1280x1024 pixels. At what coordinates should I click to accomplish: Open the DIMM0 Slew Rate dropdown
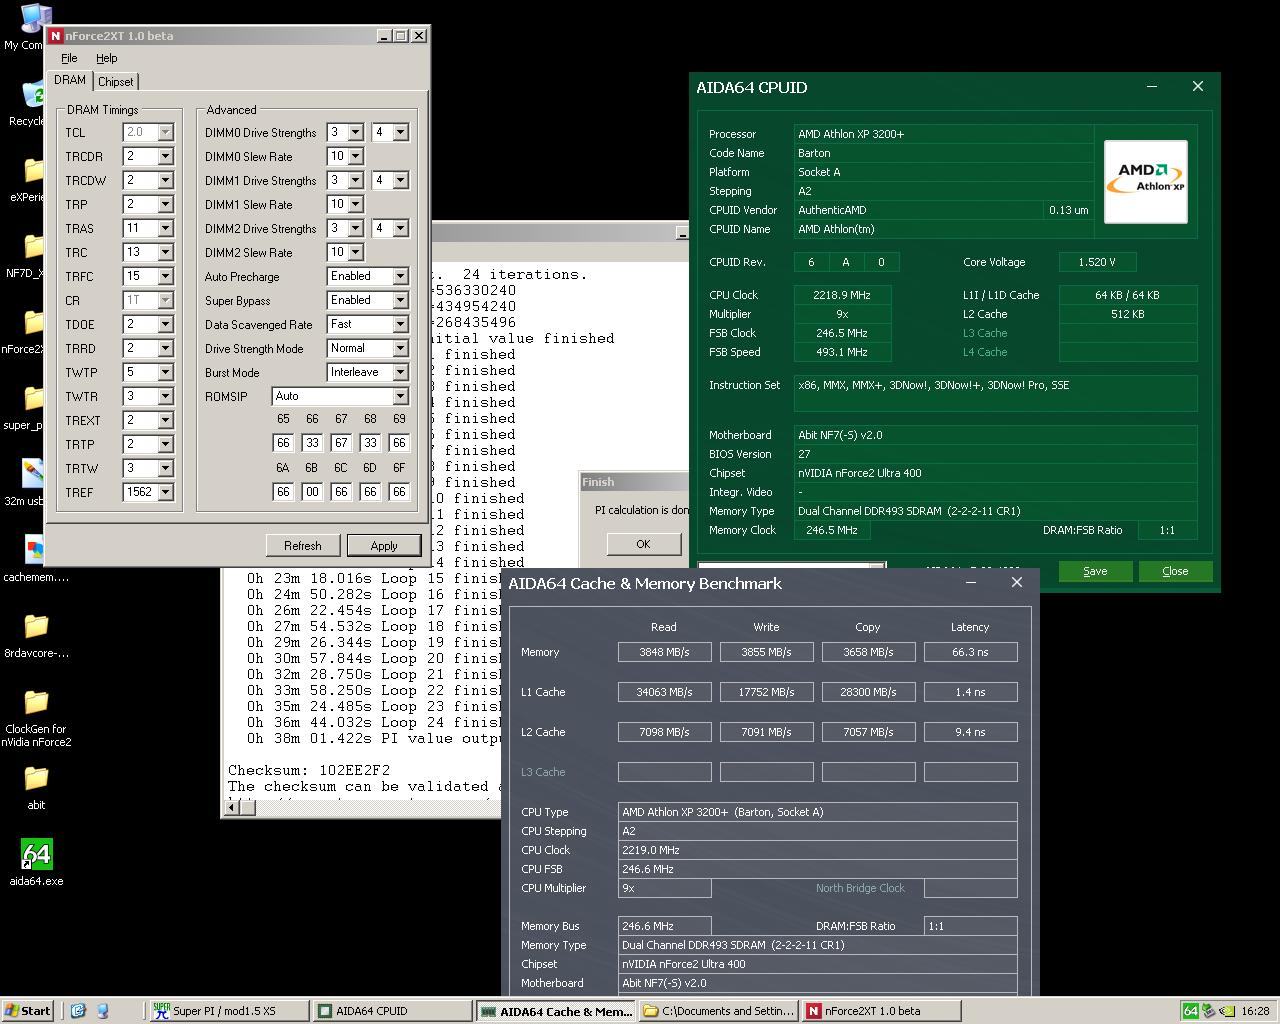[x=355, y=156]
